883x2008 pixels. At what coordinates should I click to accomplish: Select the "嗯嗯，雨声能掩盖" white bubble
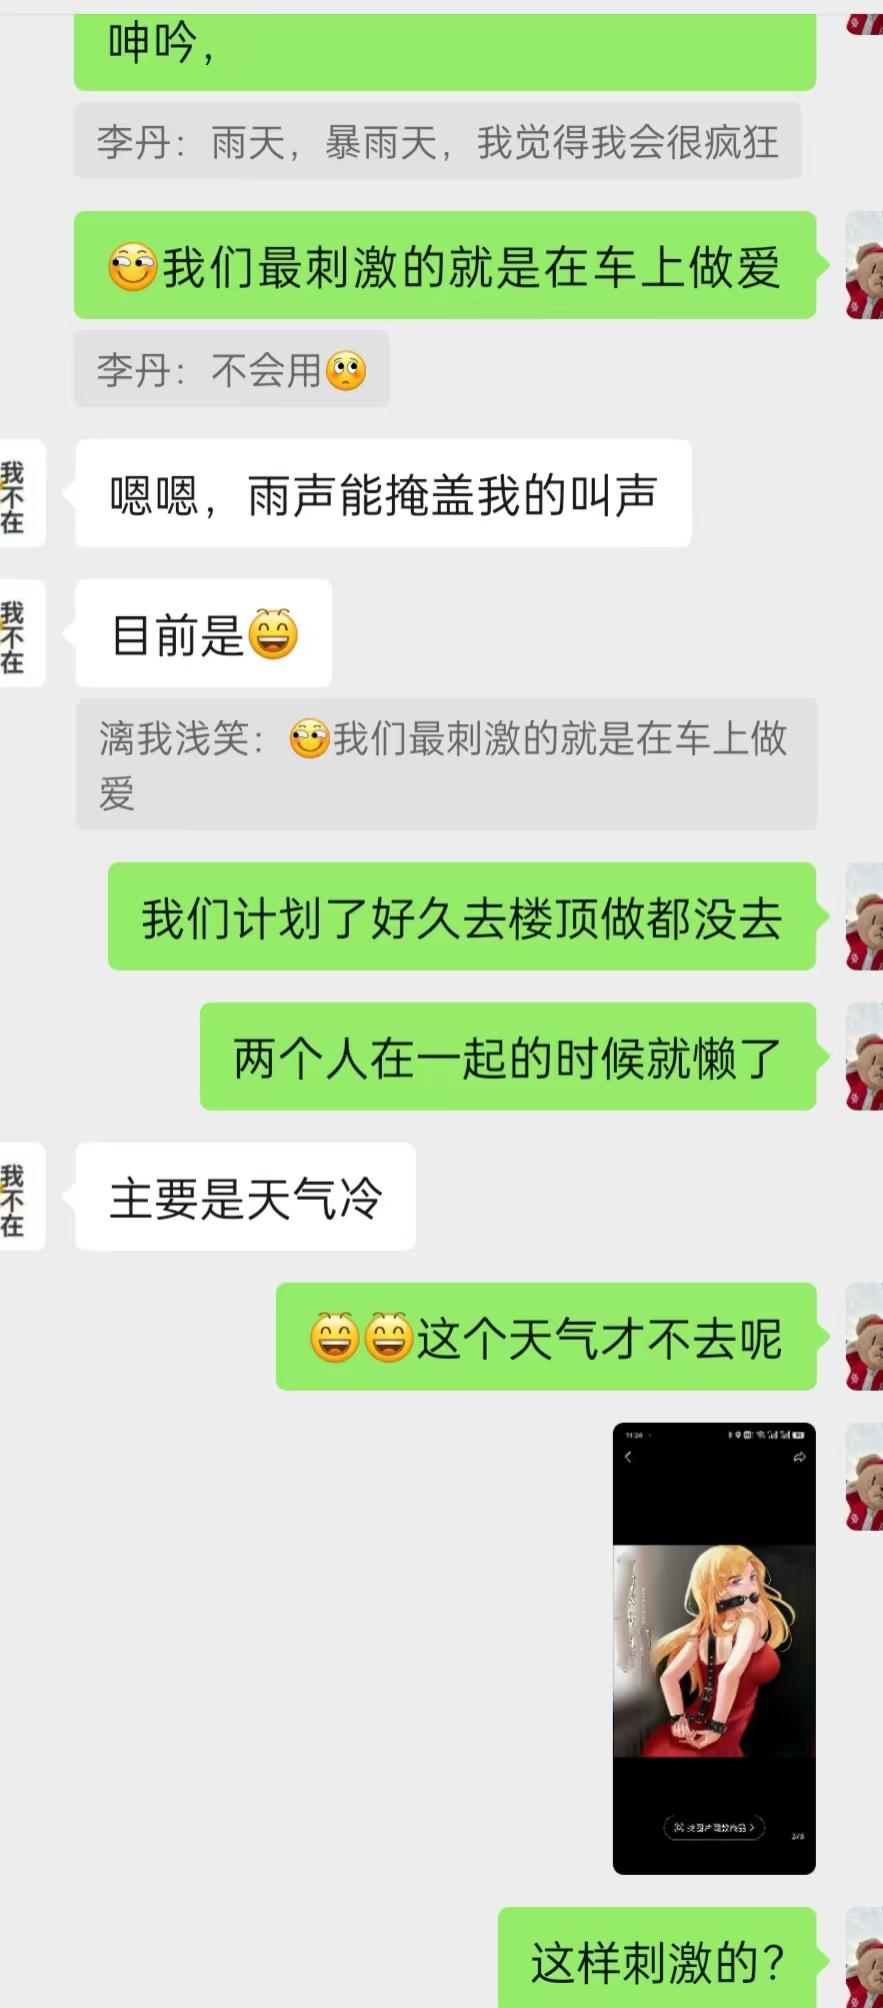(384, 493)
